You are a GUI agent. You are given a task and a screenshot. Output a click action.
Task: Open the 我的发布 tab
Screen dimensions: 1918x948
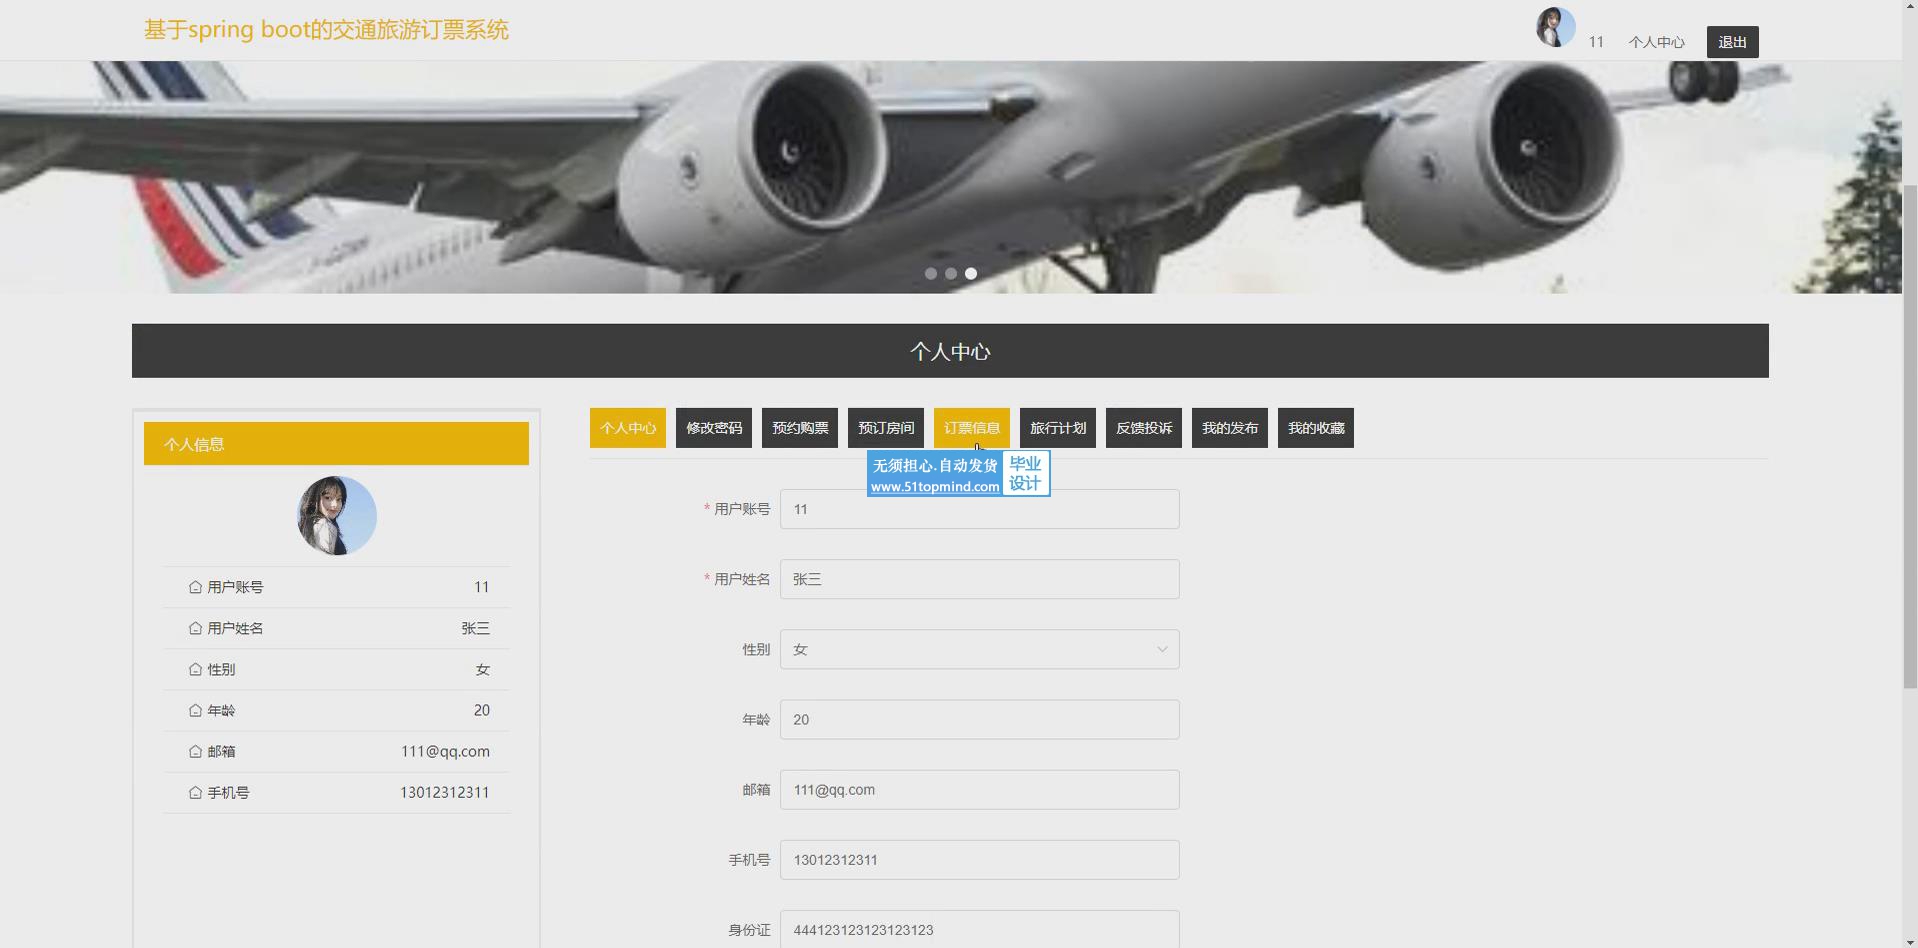[x=1230, y=428]
